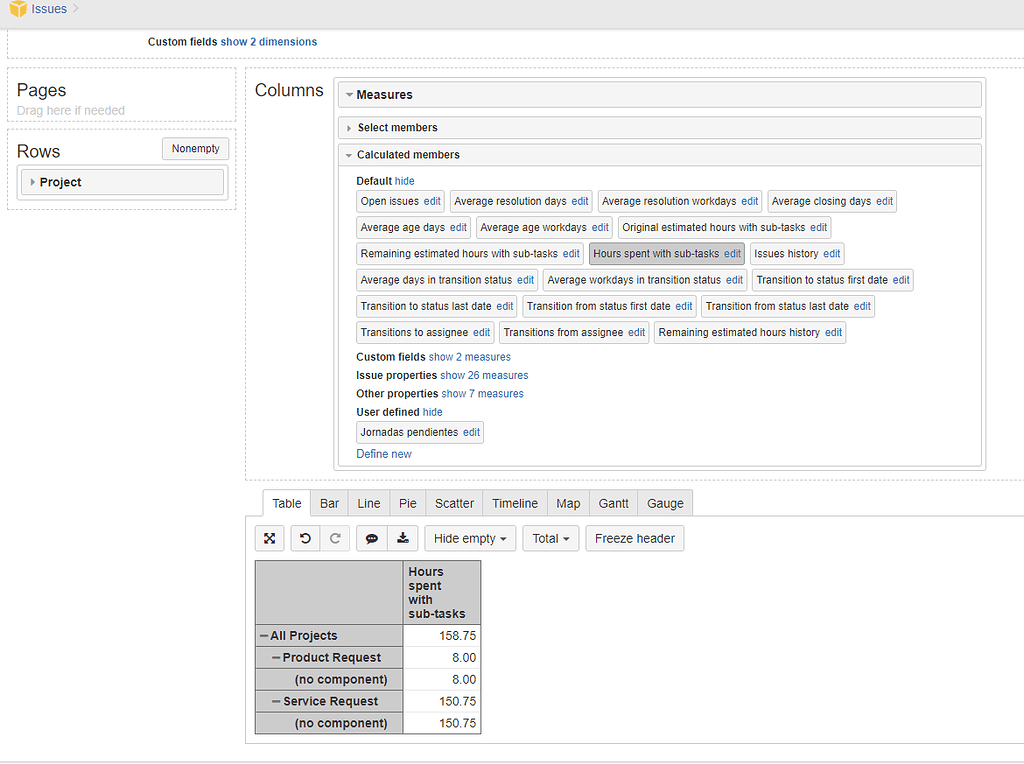Open the Total dropdown

tap(550, 538)
